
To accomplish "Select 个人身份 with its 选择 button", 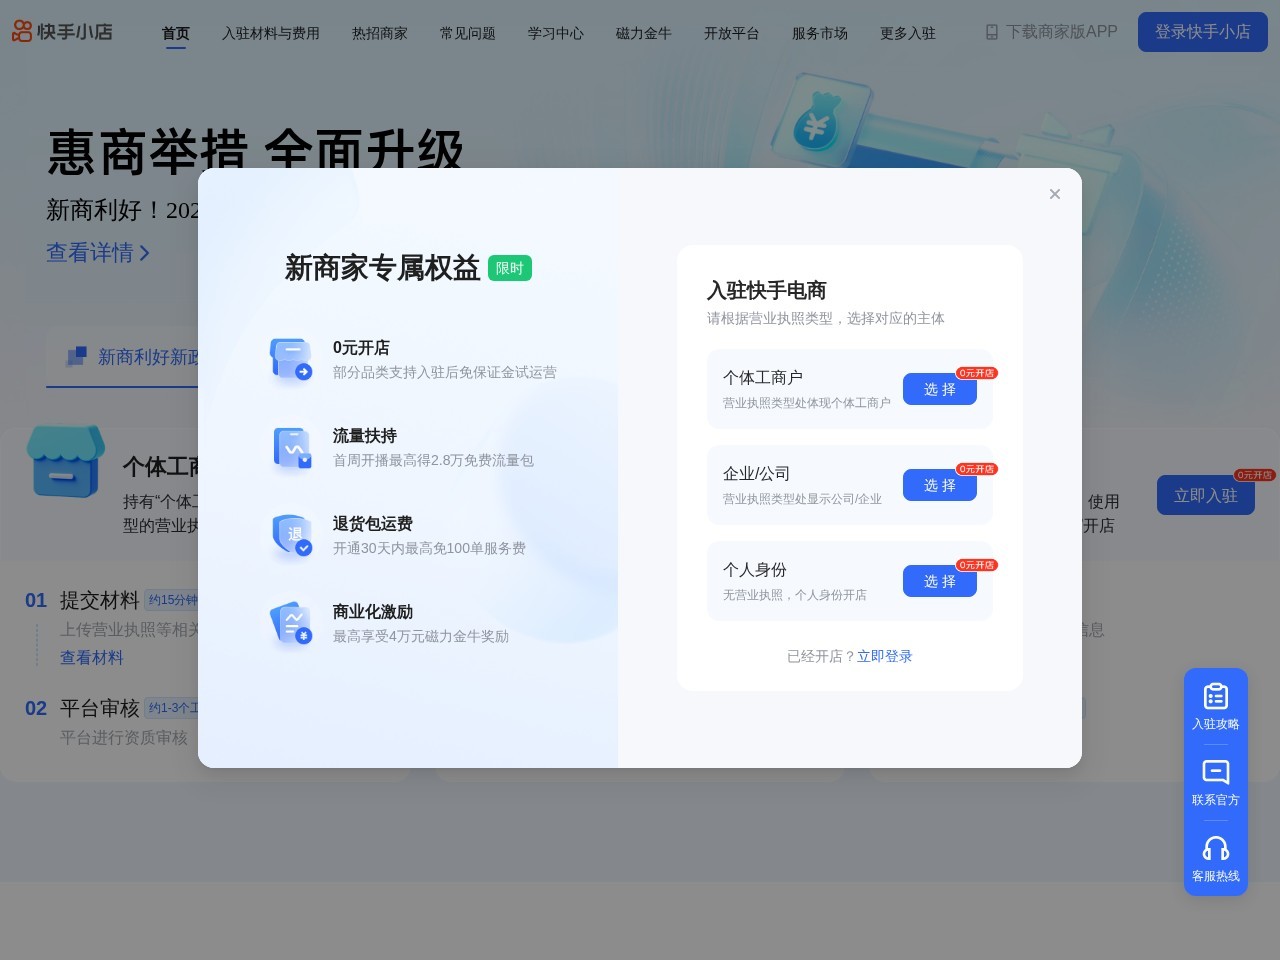I will [x=940, y=581].
